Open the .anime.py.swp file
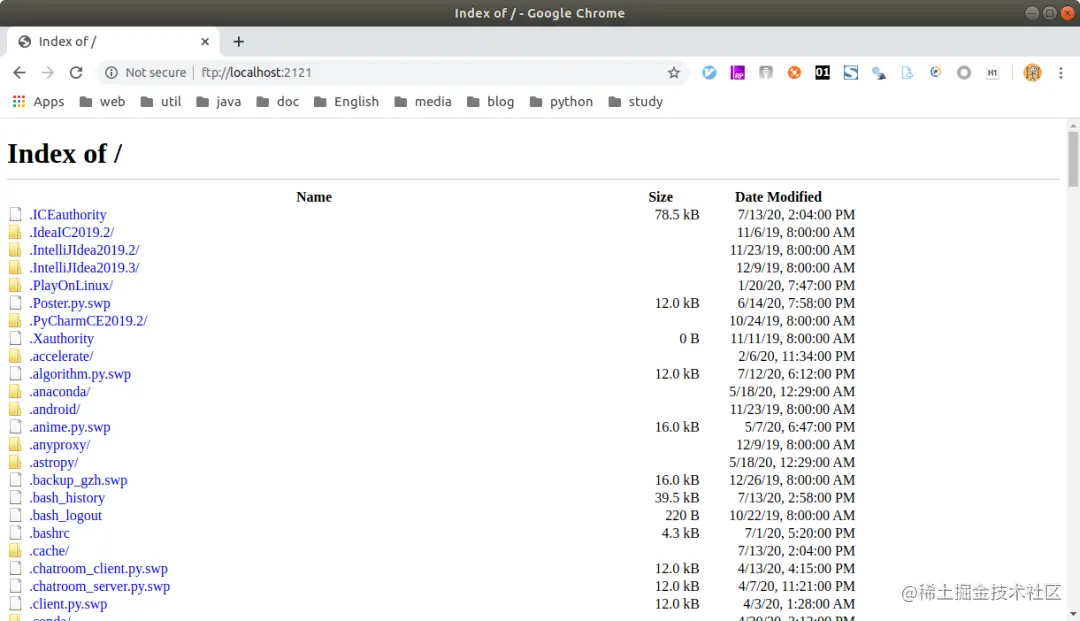This screenshot has height=621, width=1080. [70, 428]
